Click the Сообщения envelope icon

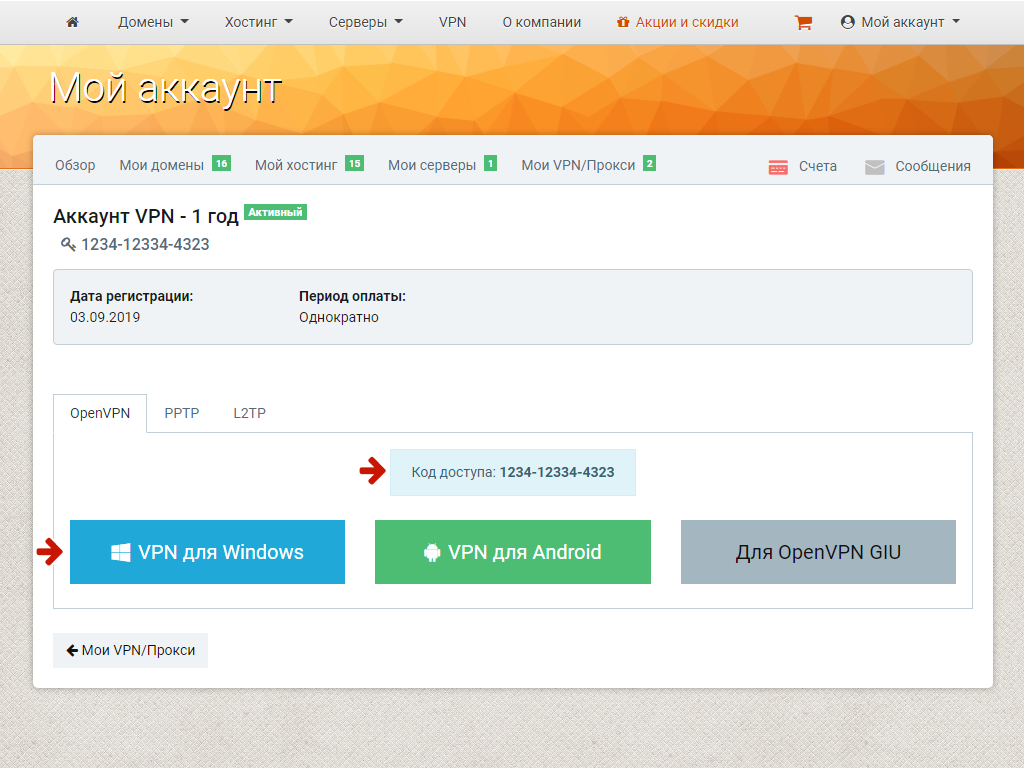875,167
